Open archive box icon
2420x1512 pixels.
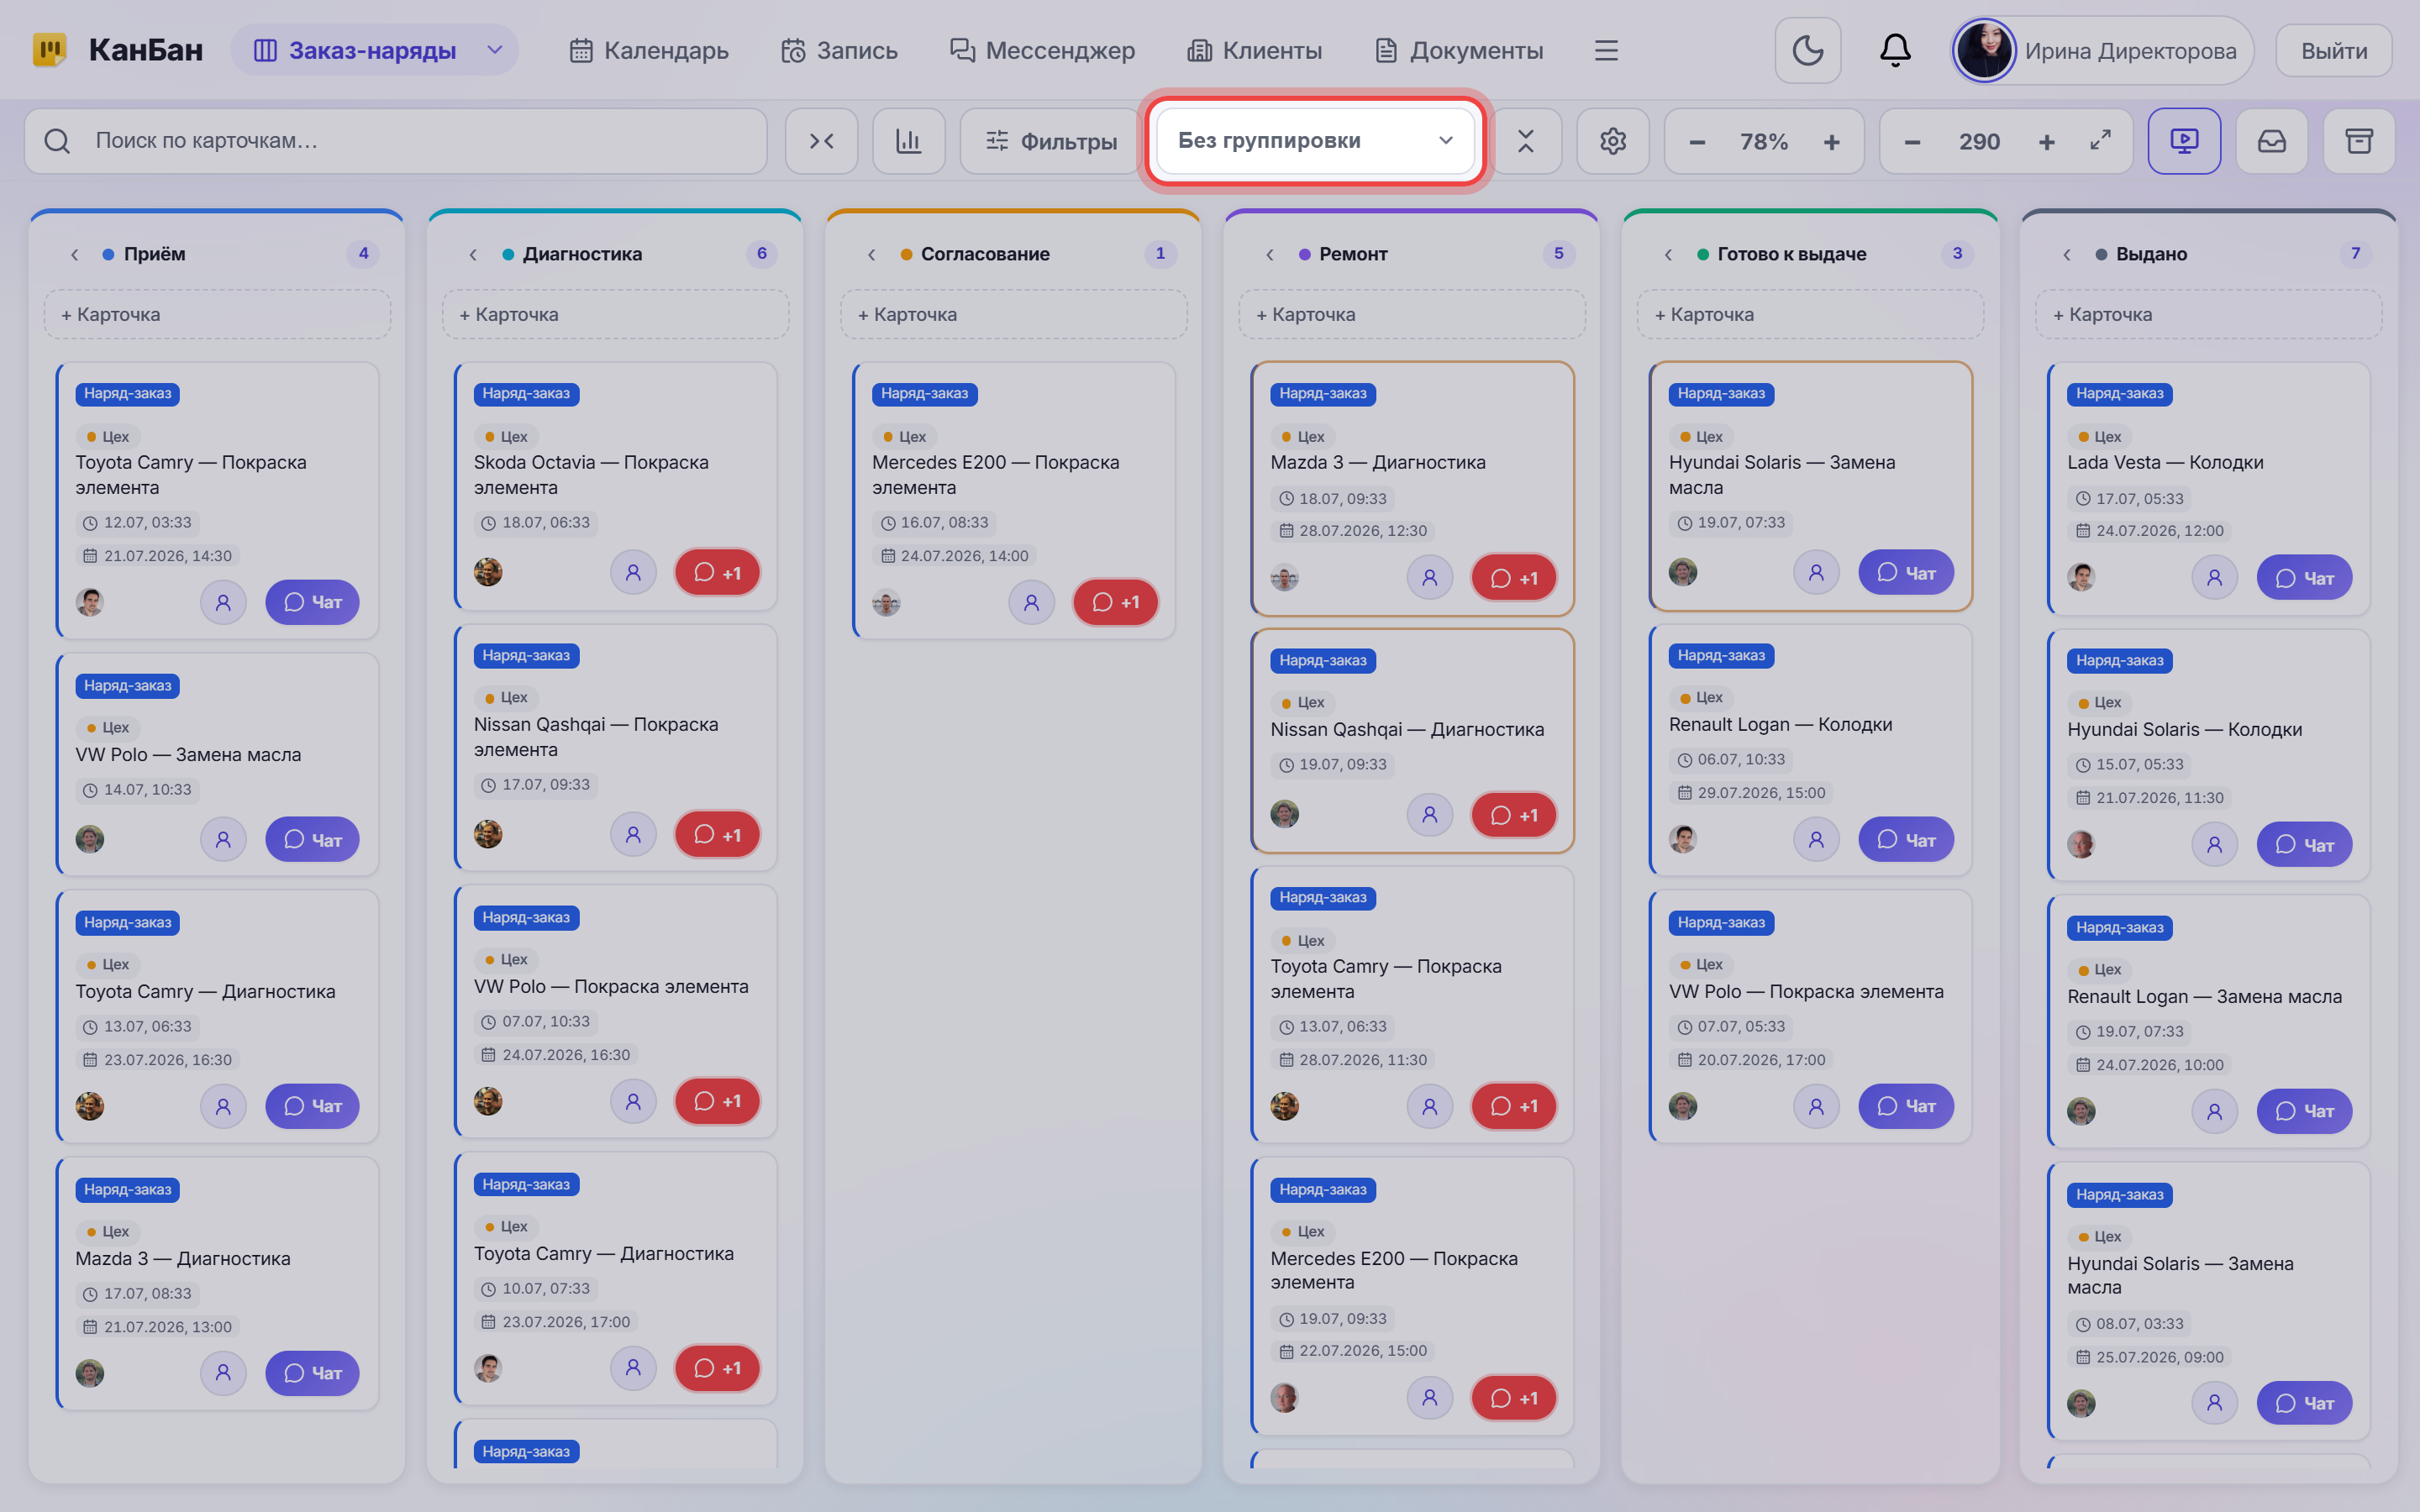point(2359,141)
